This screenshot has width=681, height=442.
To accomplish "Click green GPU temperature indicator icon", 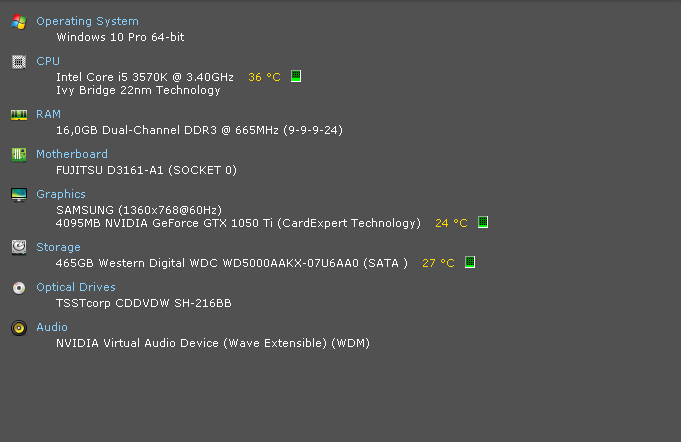I will click(483, 222).
